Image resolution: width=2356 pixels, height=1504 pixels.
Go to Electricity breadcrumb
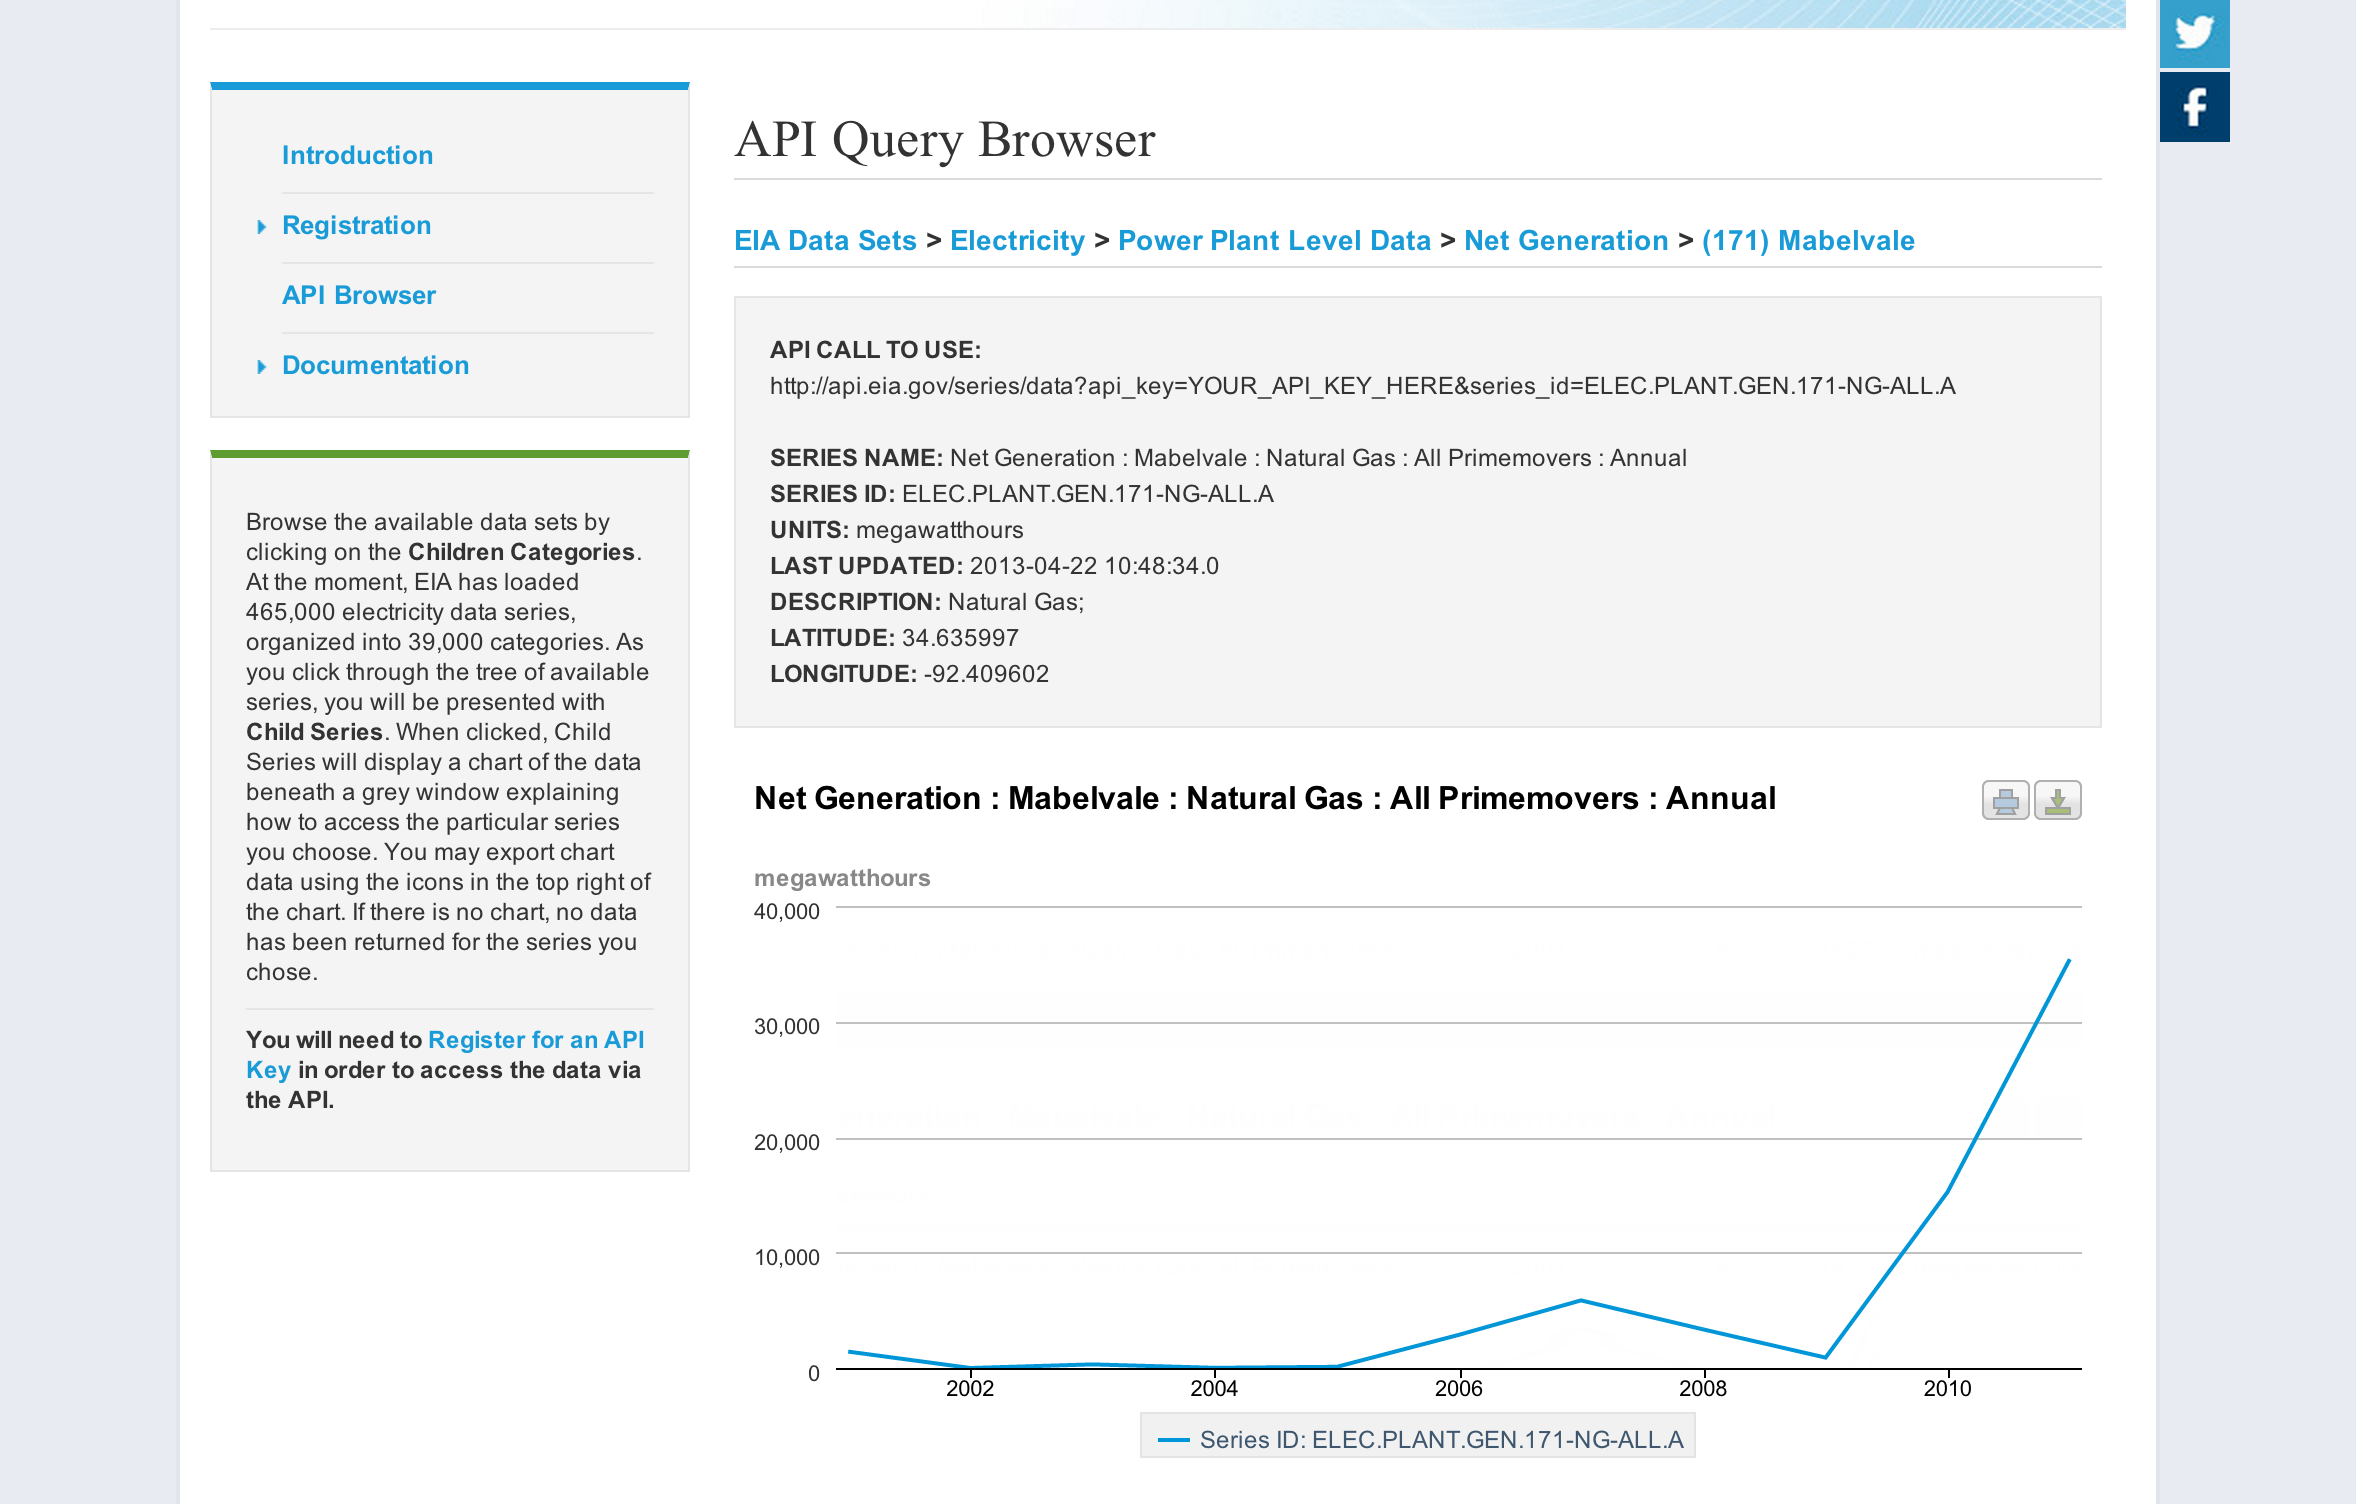coord(1017,240)
